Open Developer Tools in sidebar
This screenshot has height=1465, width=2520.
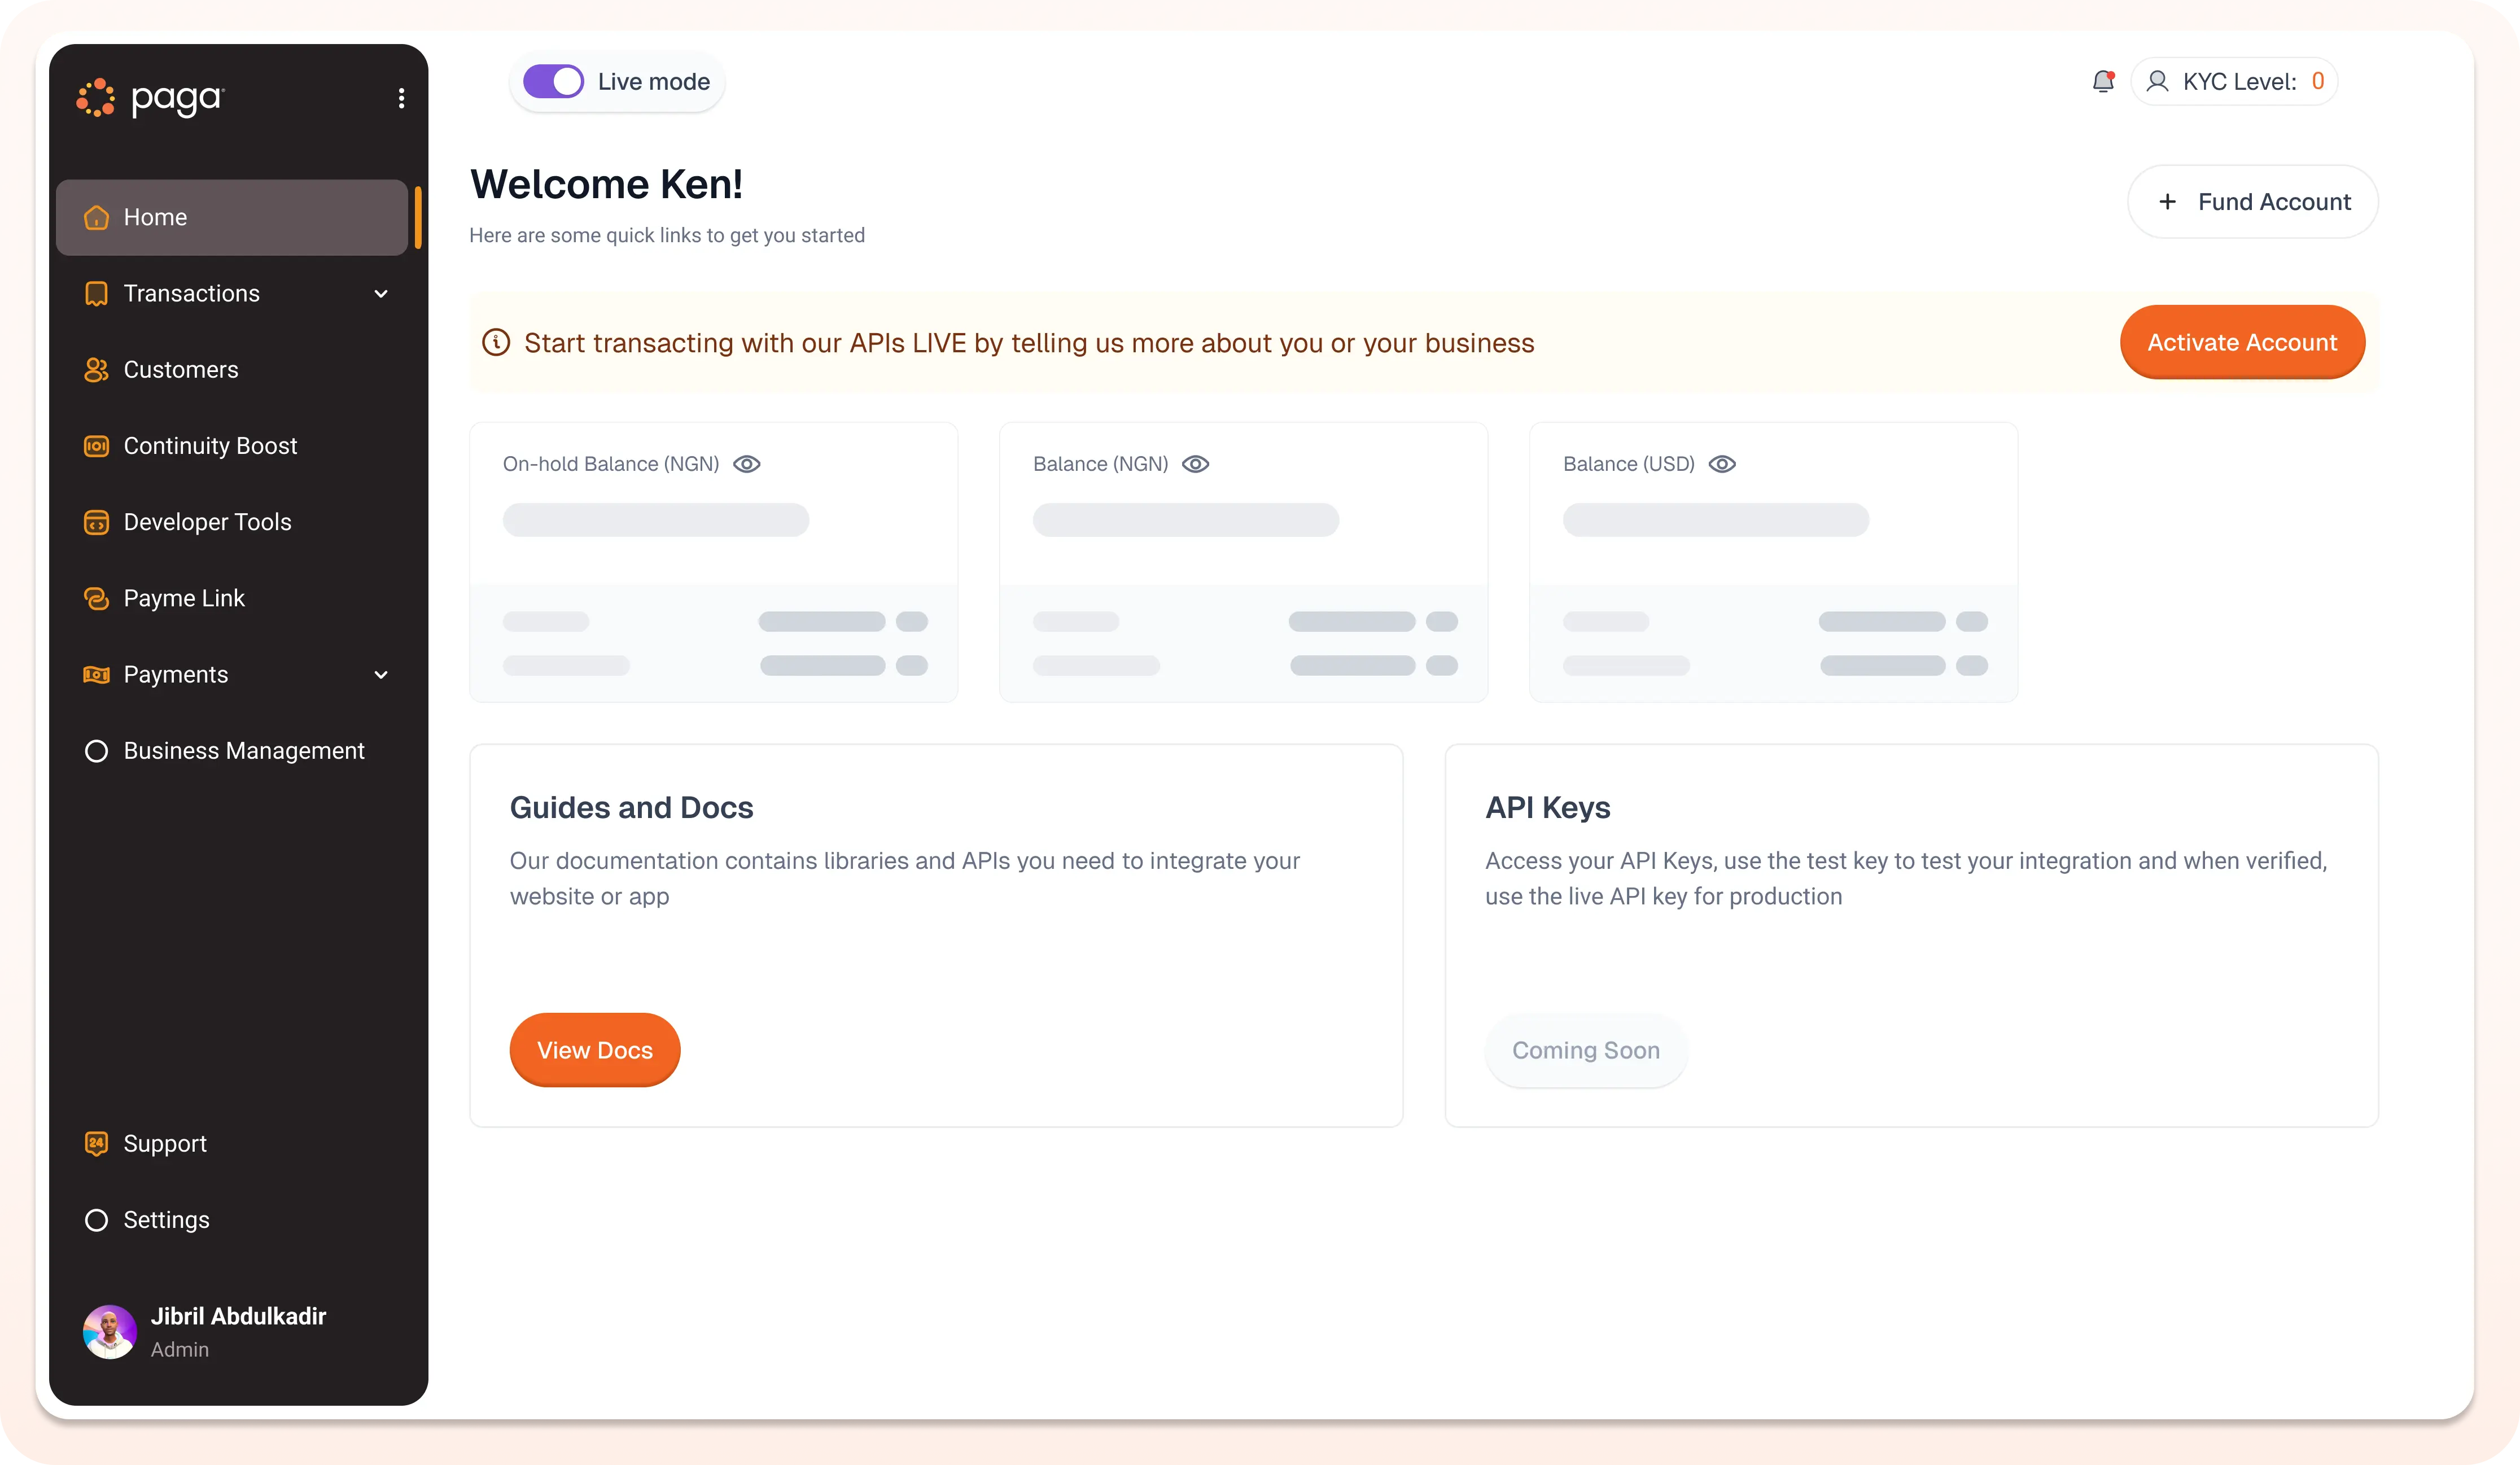click(x=207, y=522)
